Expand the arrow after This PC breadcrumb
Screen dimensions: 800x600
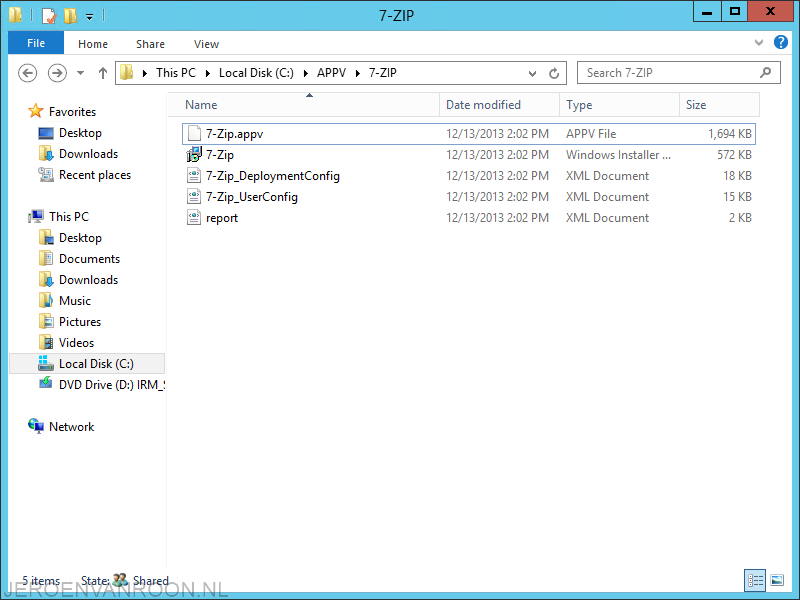click(x=208, y=73)
